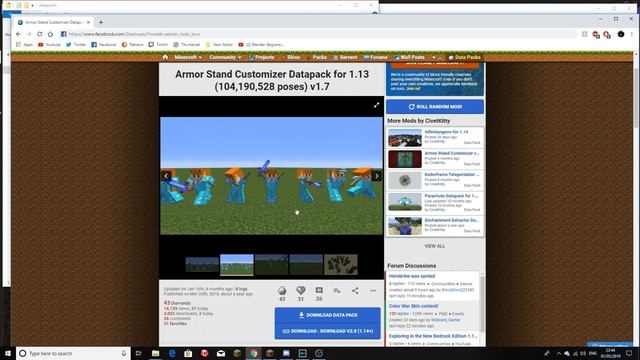
Task: Open the Thumbnail bookmark
Action: pos(187,44)
